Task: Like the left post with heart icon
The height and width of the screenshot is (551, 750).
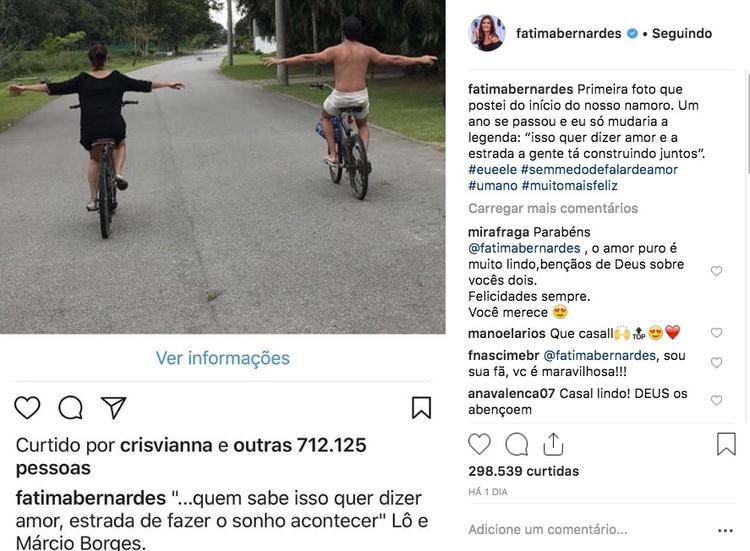Action: 27,408
